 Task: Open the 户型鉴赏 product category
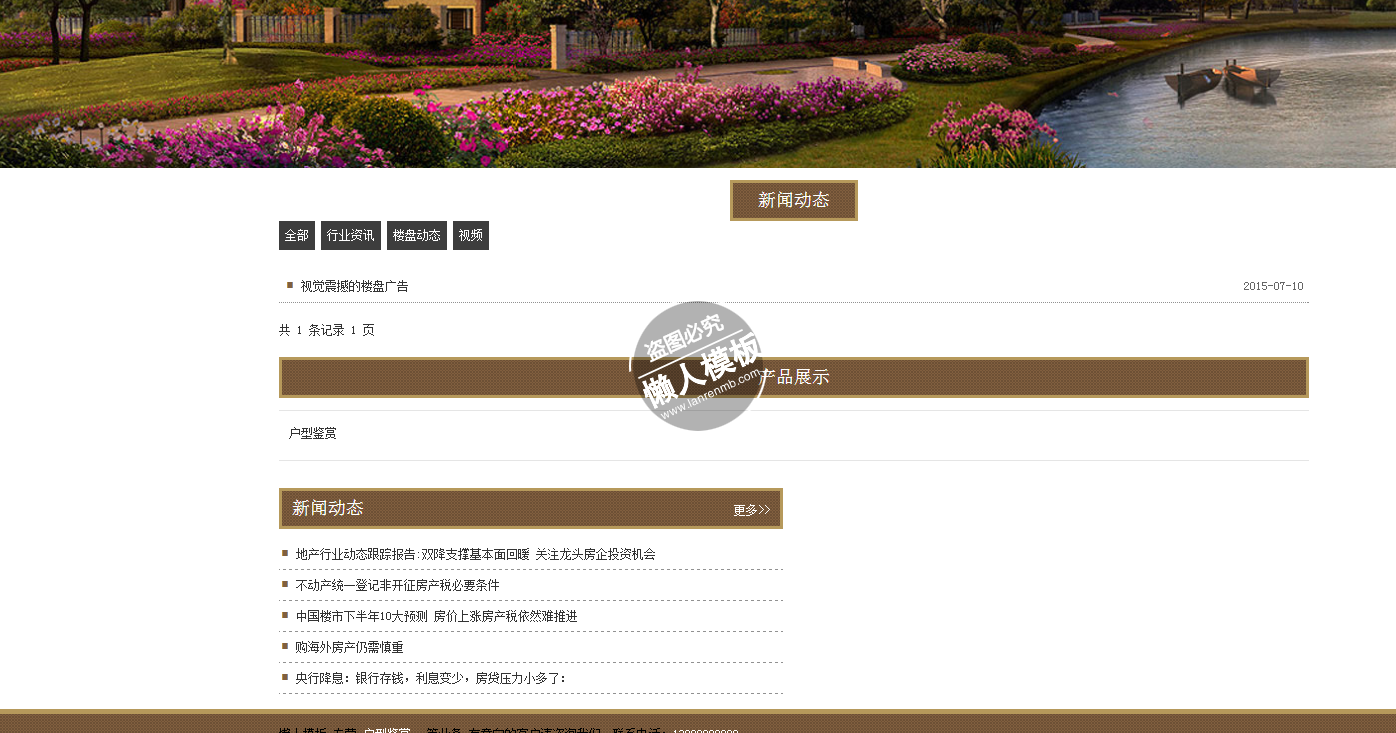313,433
